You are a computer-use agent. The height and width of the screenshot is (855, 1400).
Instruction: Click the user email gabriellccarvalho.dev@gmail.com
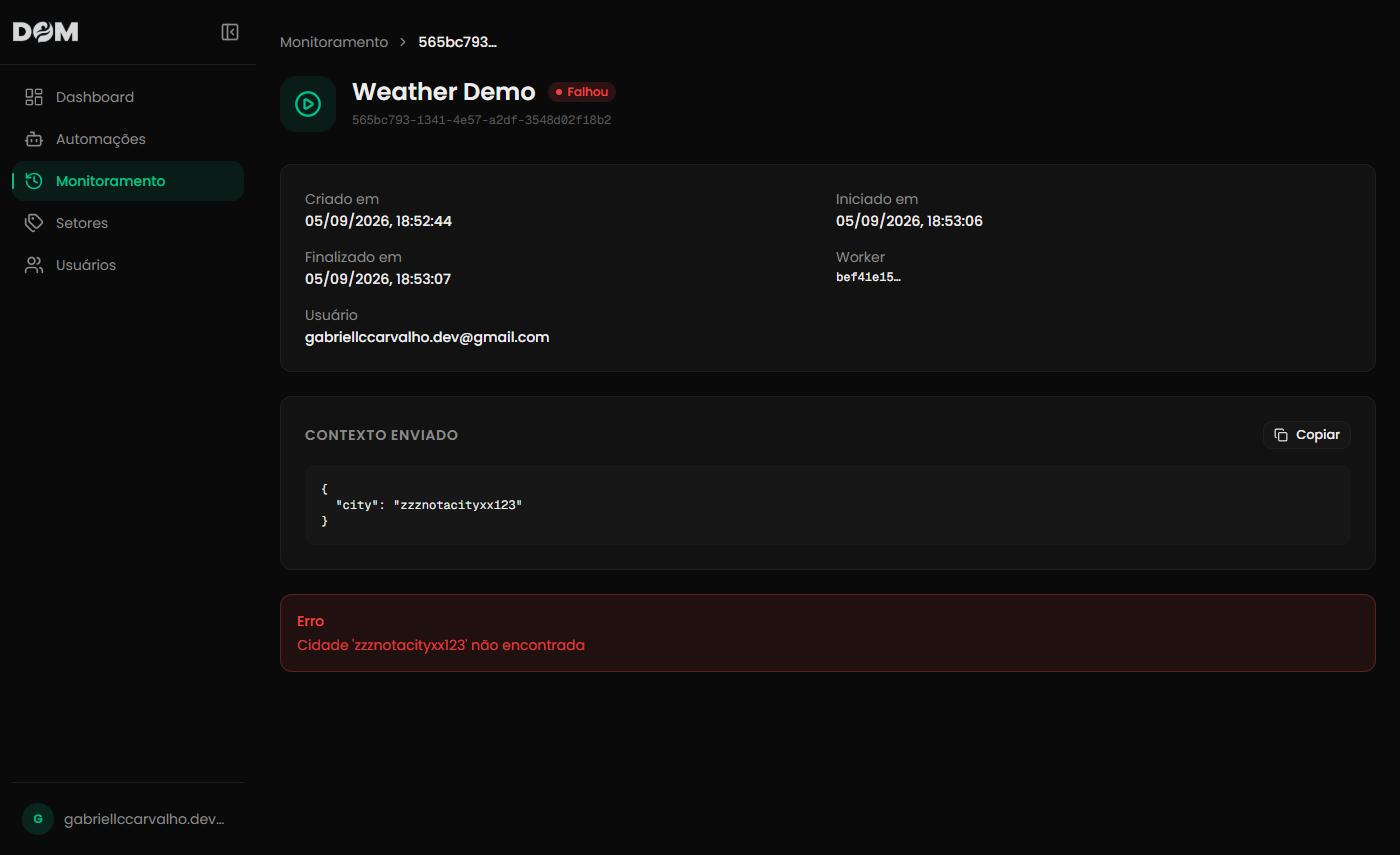pyautogui.click(x=427, y=337)
